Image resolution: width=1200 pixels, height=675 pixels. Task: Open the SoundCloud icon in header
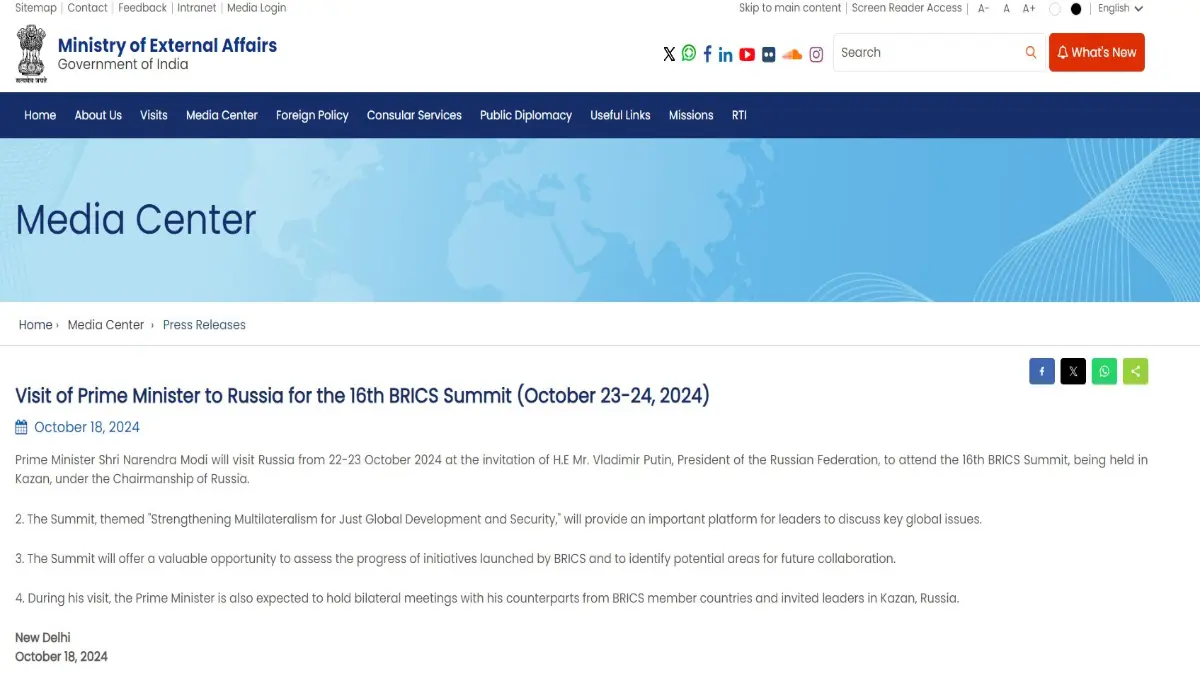click(x=792, y=54)
